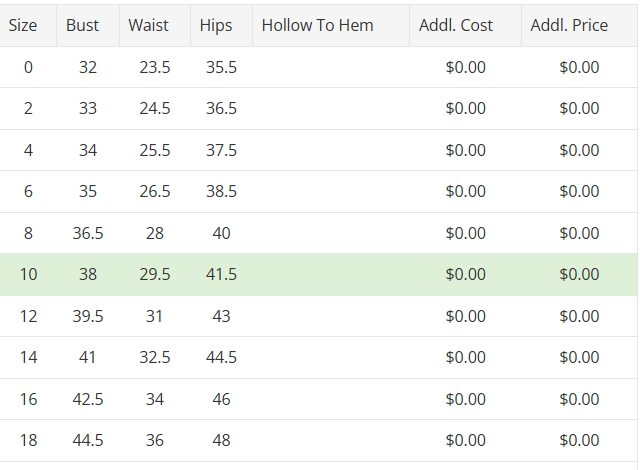
Task: Select the Addl. Price column header
Action: [569, 25]
